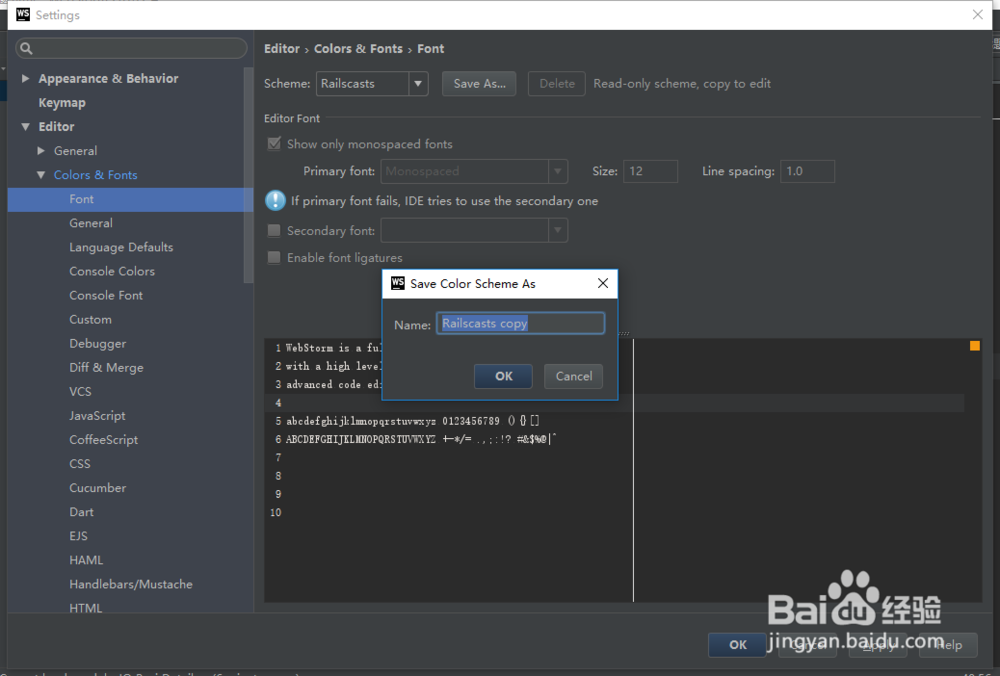The height and width of the screenshot is (676, 1000).
Task: Open CoffeeScript color settings
Action: (x=104, y=440)
